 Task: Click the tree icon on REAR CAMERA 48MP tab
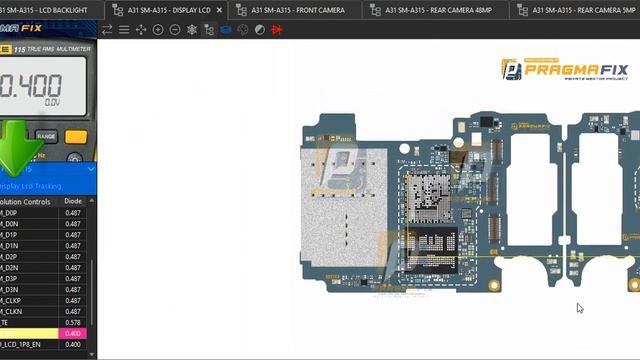(375, 10)
